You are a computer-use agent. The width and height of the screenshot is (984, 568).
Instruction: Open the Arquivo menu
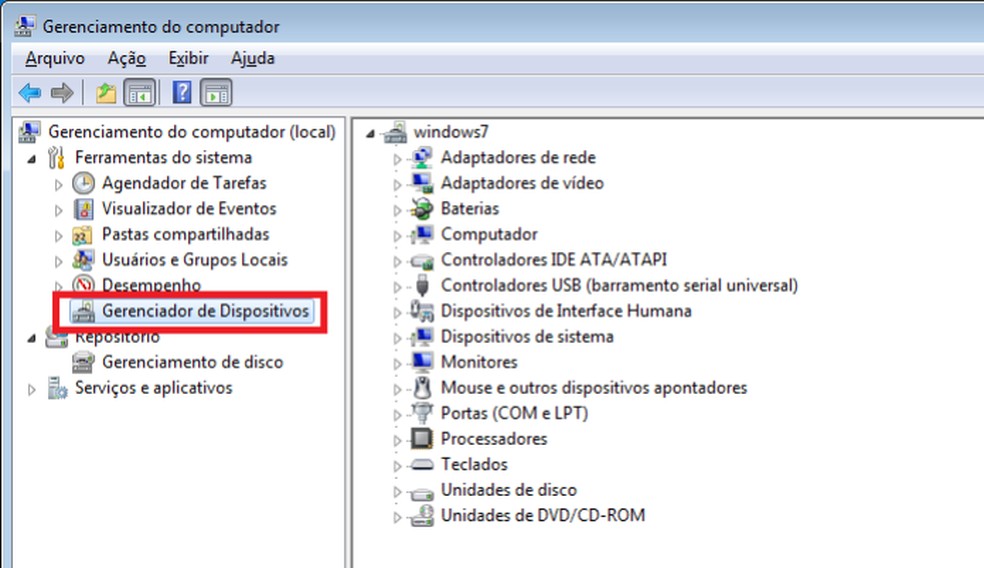pyautogui.click(x=55, y=58)
